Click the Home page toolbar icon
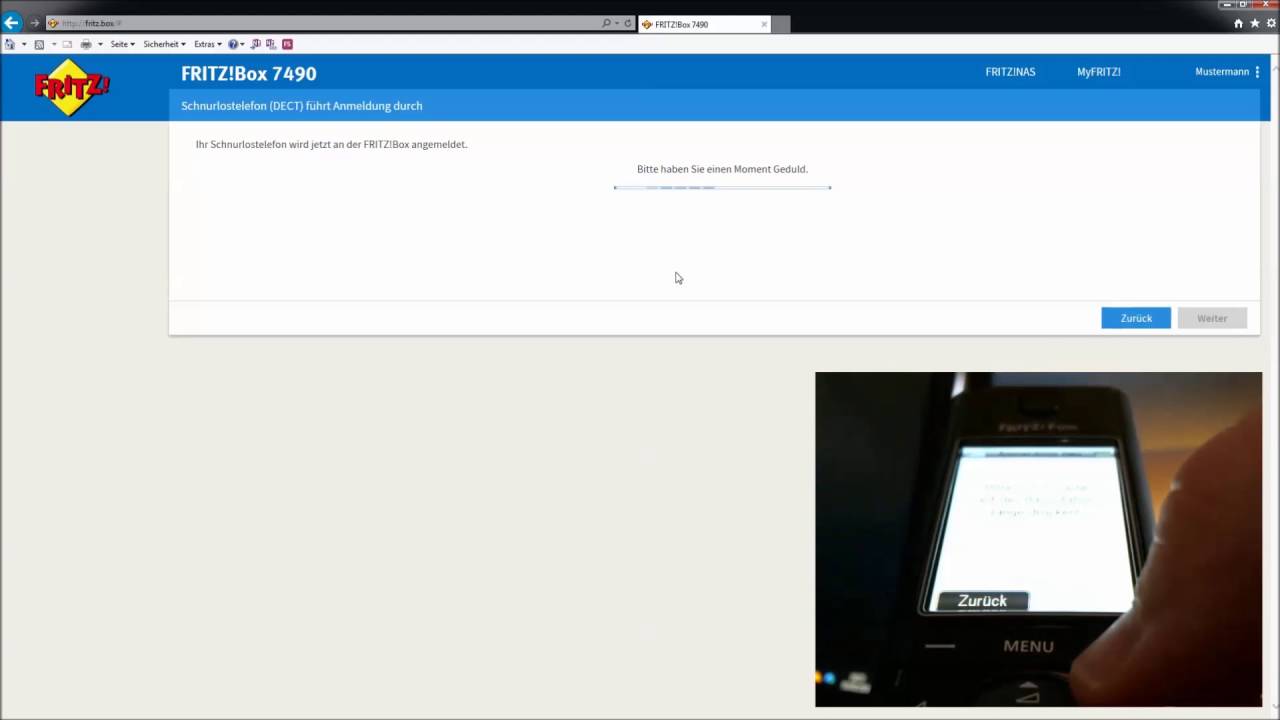 (9, 44)
